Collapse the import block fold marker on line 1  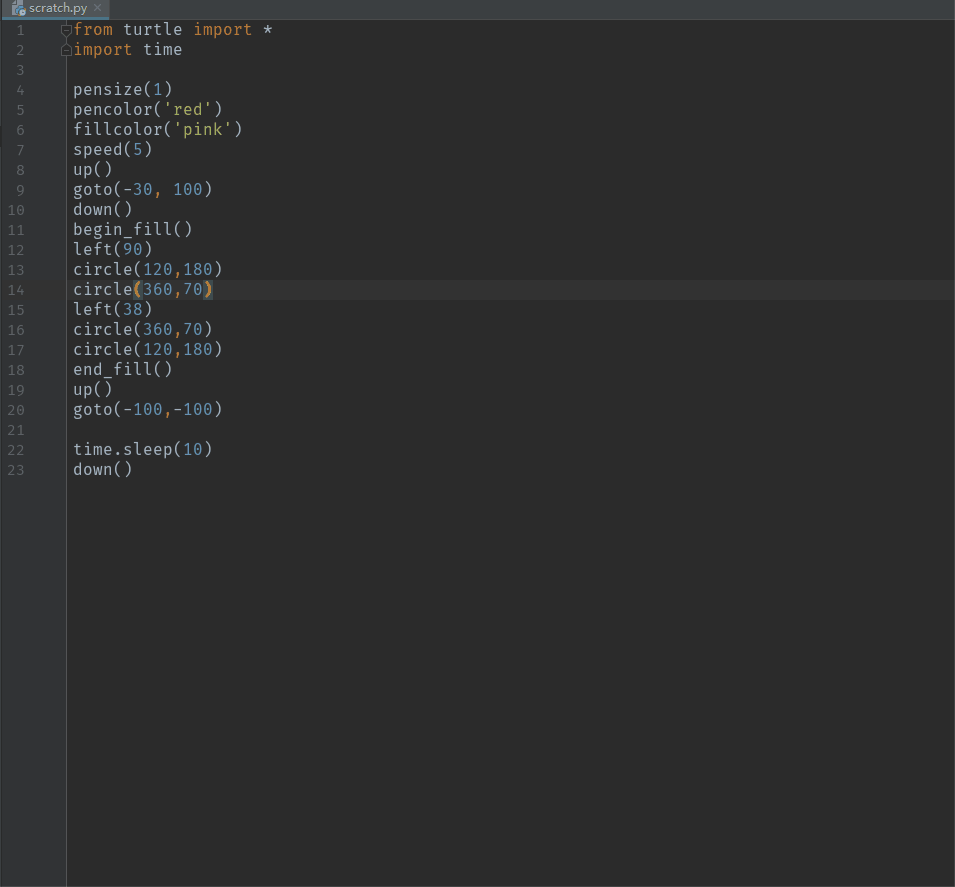coord(66,30)
